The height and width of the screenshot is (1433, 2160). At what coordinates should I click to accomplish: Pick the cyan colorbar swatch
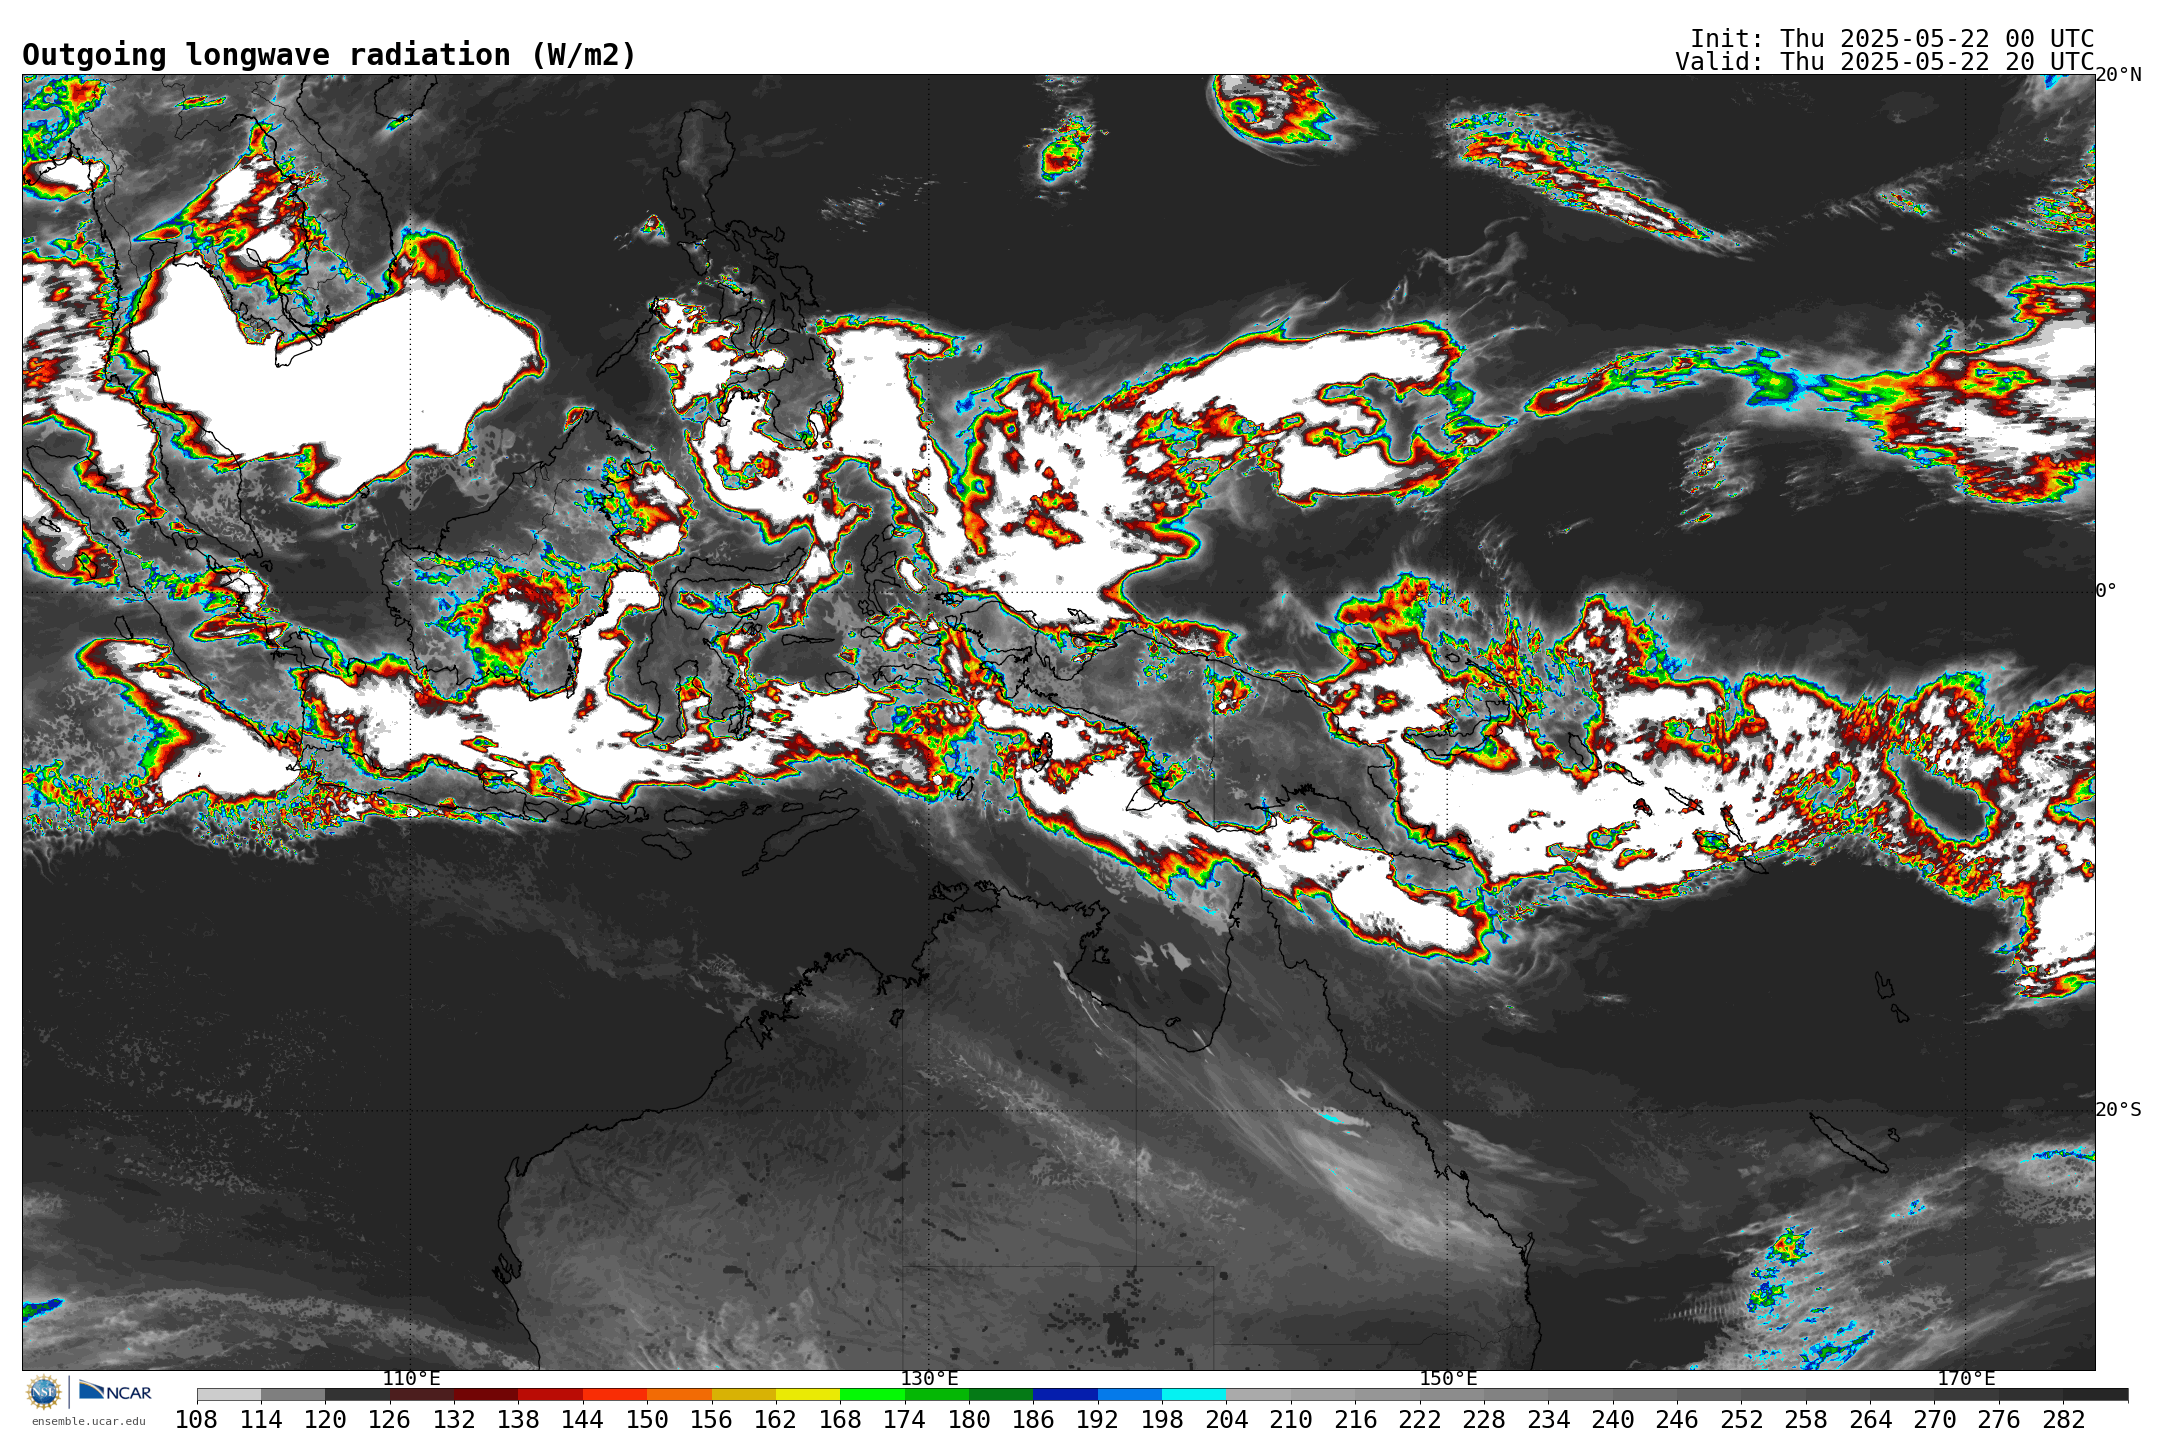pos(1194,1394)
